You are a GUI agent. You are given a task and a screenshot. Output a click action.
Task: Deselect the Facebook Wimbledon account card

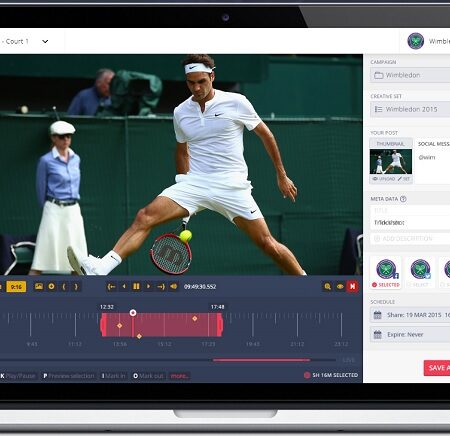tap(386, 273)
